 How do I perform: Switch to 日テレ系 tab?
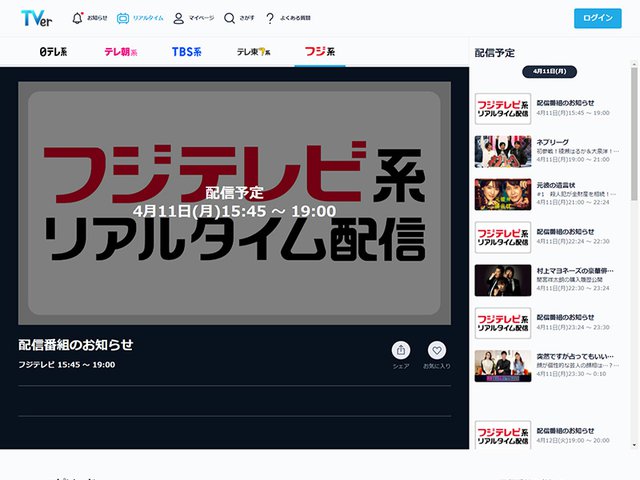point(53,51)
